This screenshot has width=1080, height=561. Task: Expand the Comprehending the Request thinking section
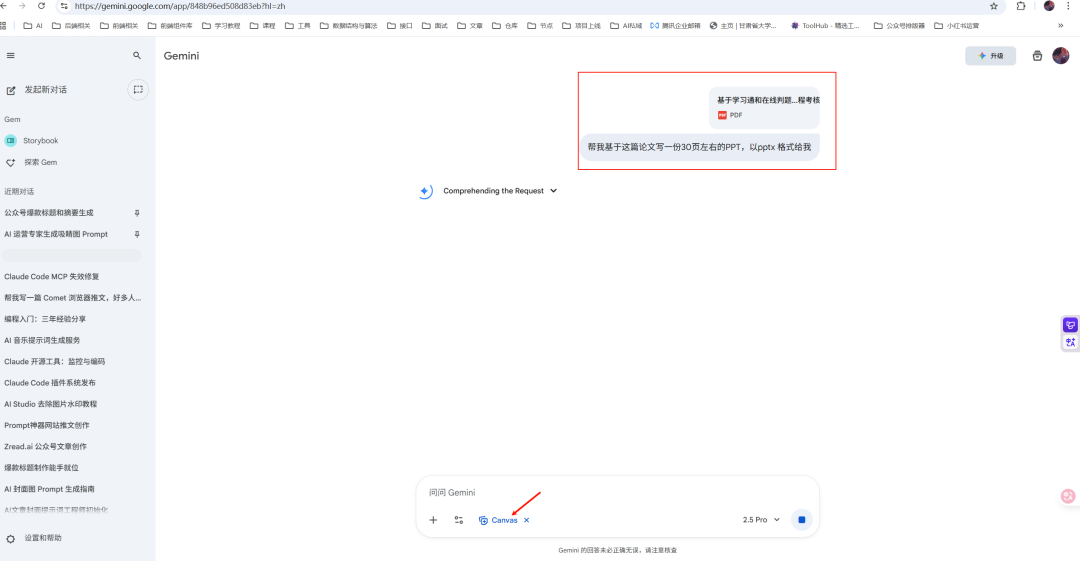point(500,191)
